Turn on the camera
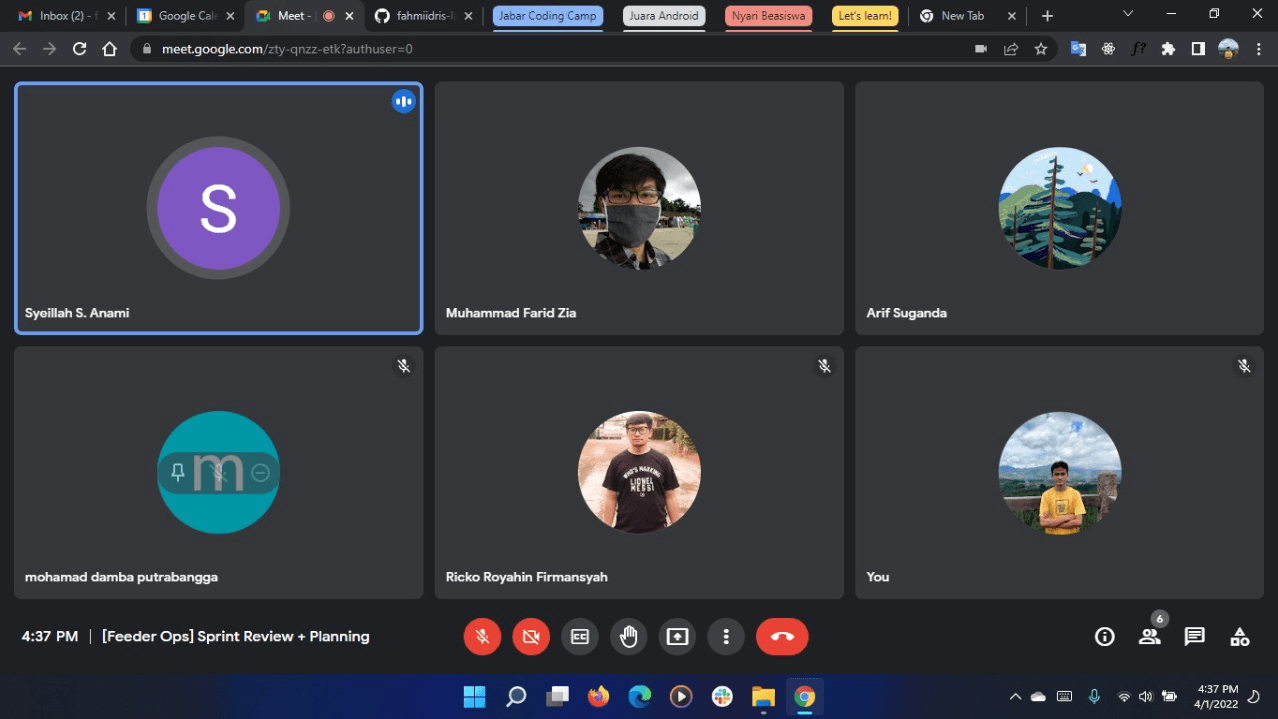This screenshot has width=1278, height=719. click(x=531, y=636)
